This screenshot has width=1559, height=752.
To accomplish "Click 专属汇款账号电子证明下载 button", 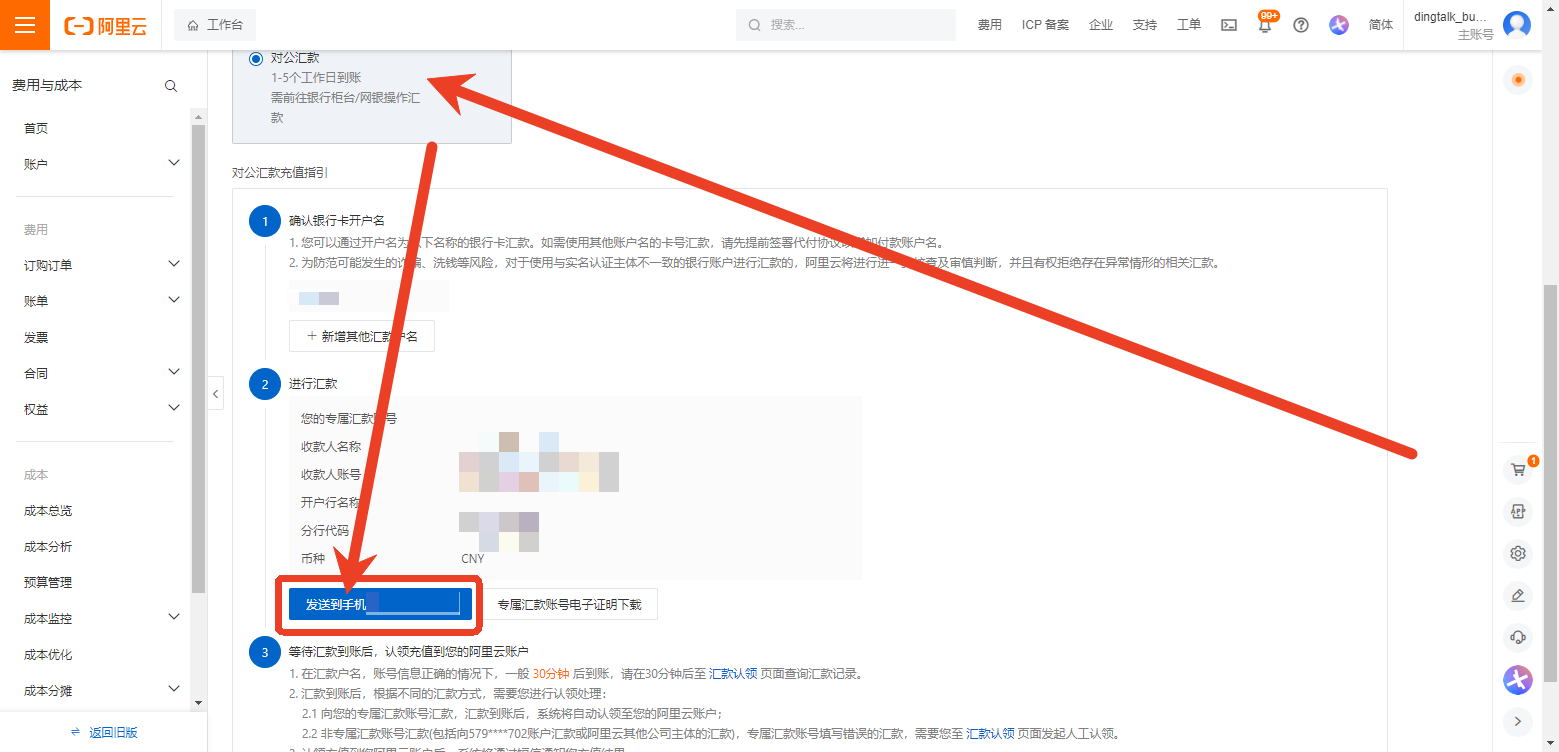I will click(569, 604).
